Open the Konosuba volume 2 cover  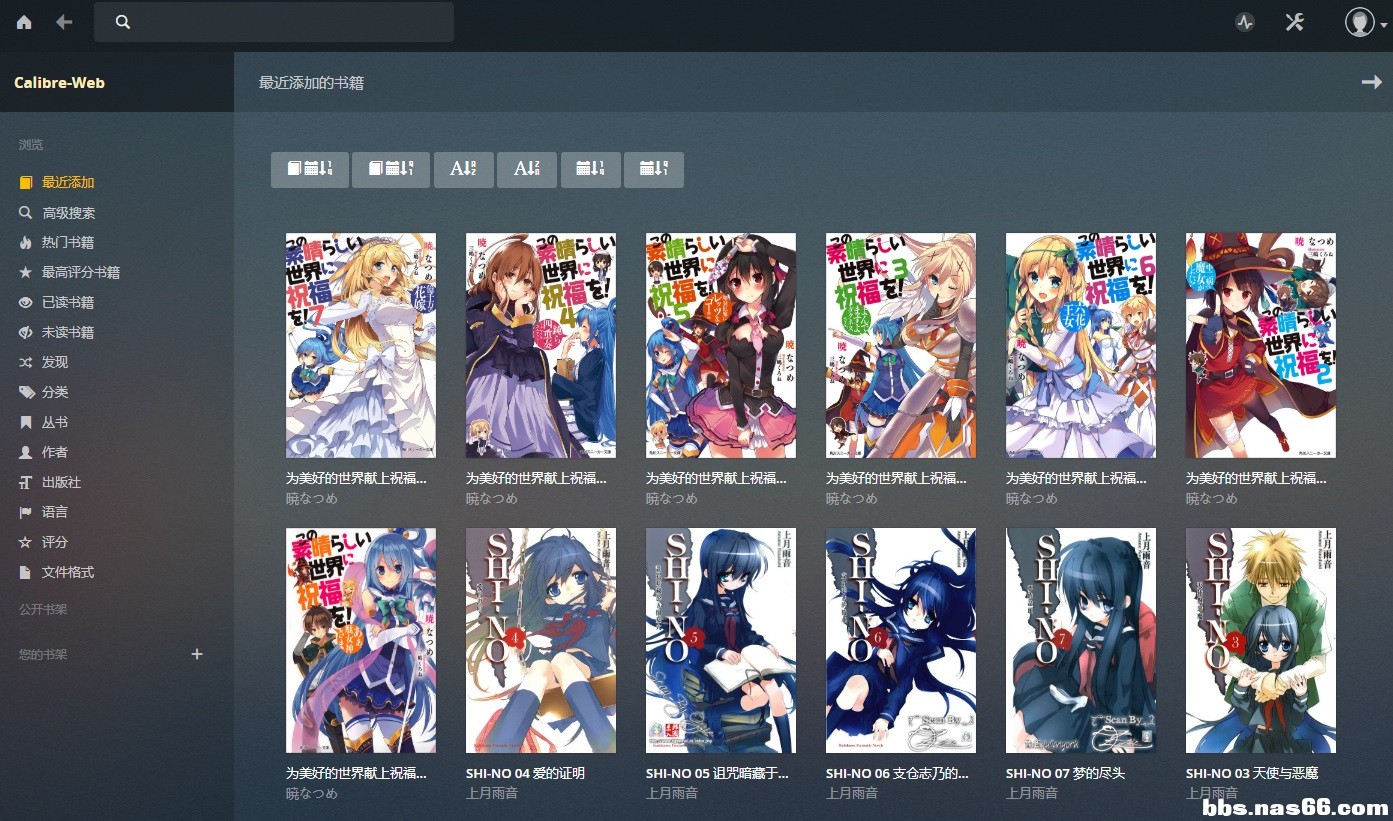coord(1261,346)
